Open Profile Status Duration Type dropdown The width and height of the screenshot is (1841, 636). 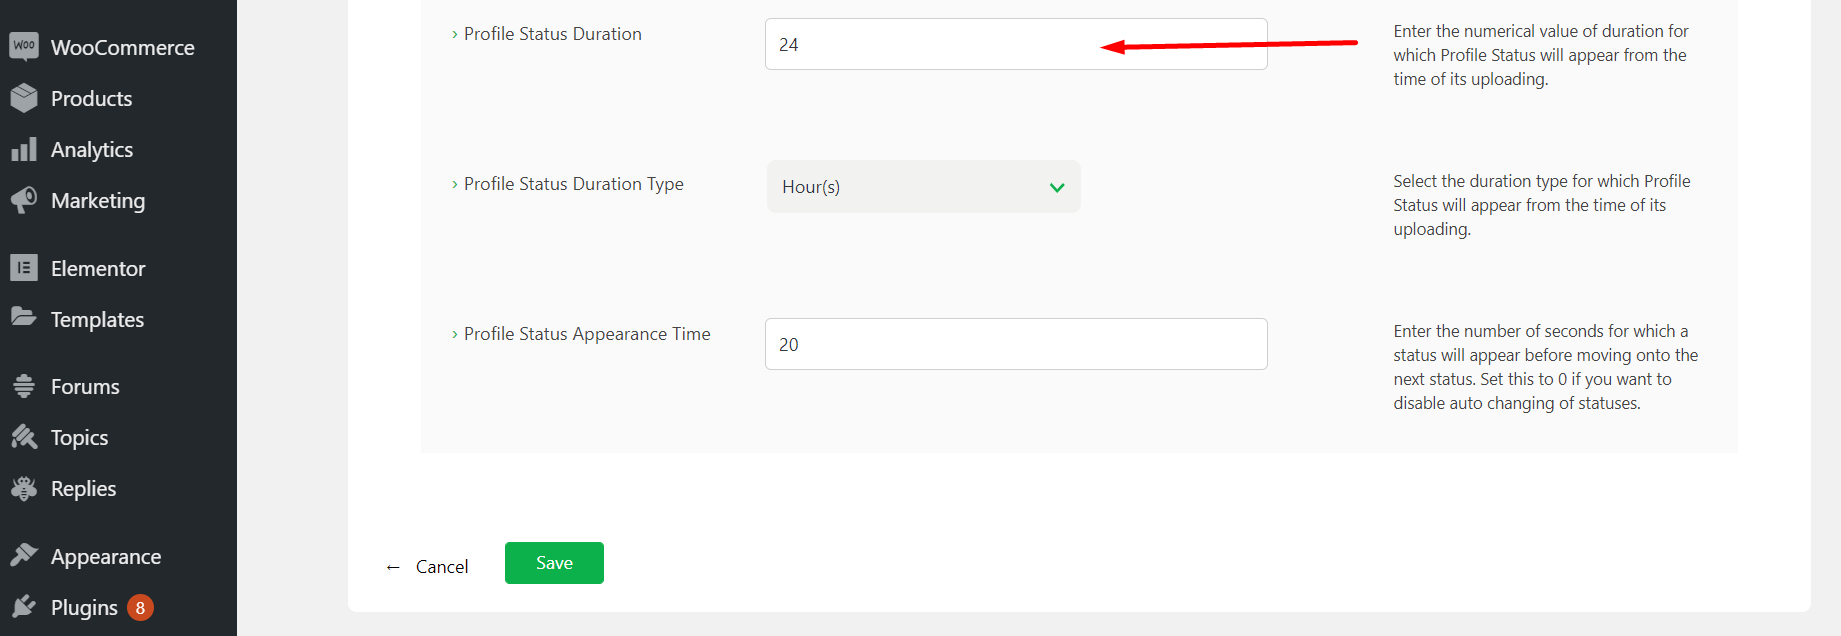(x=923, y=187)
